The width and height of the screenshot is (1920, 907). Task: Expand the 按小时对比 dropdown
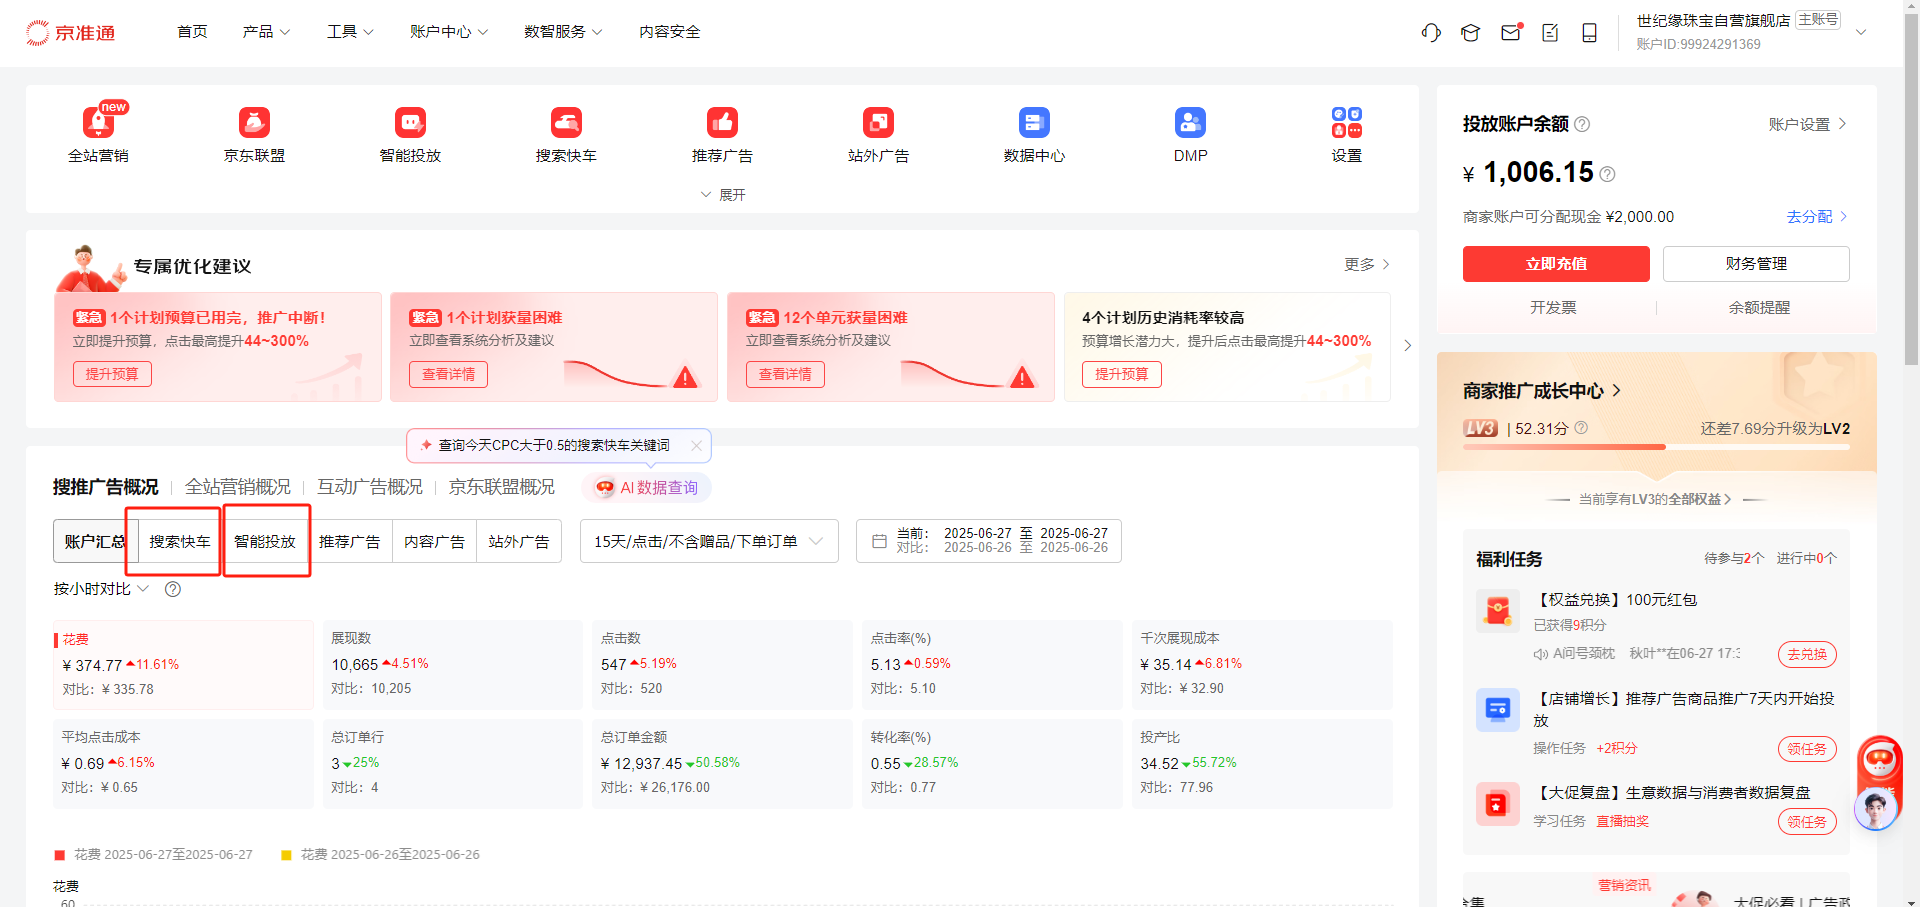[101, 589]
